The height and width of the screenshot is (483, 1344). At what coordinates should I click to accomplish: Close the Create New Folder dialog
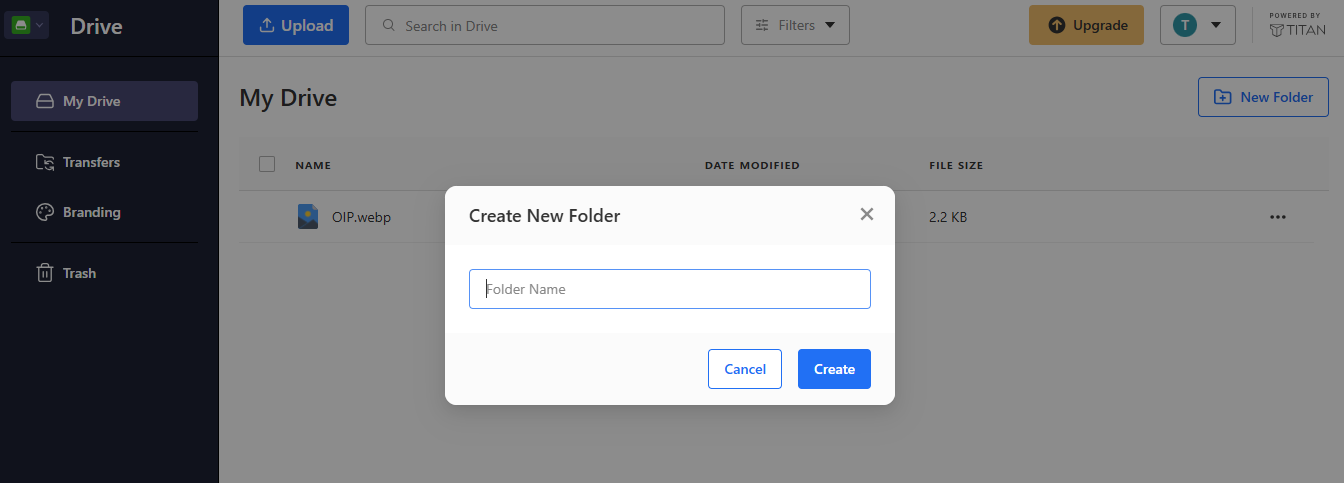click(x=867, y=214)
